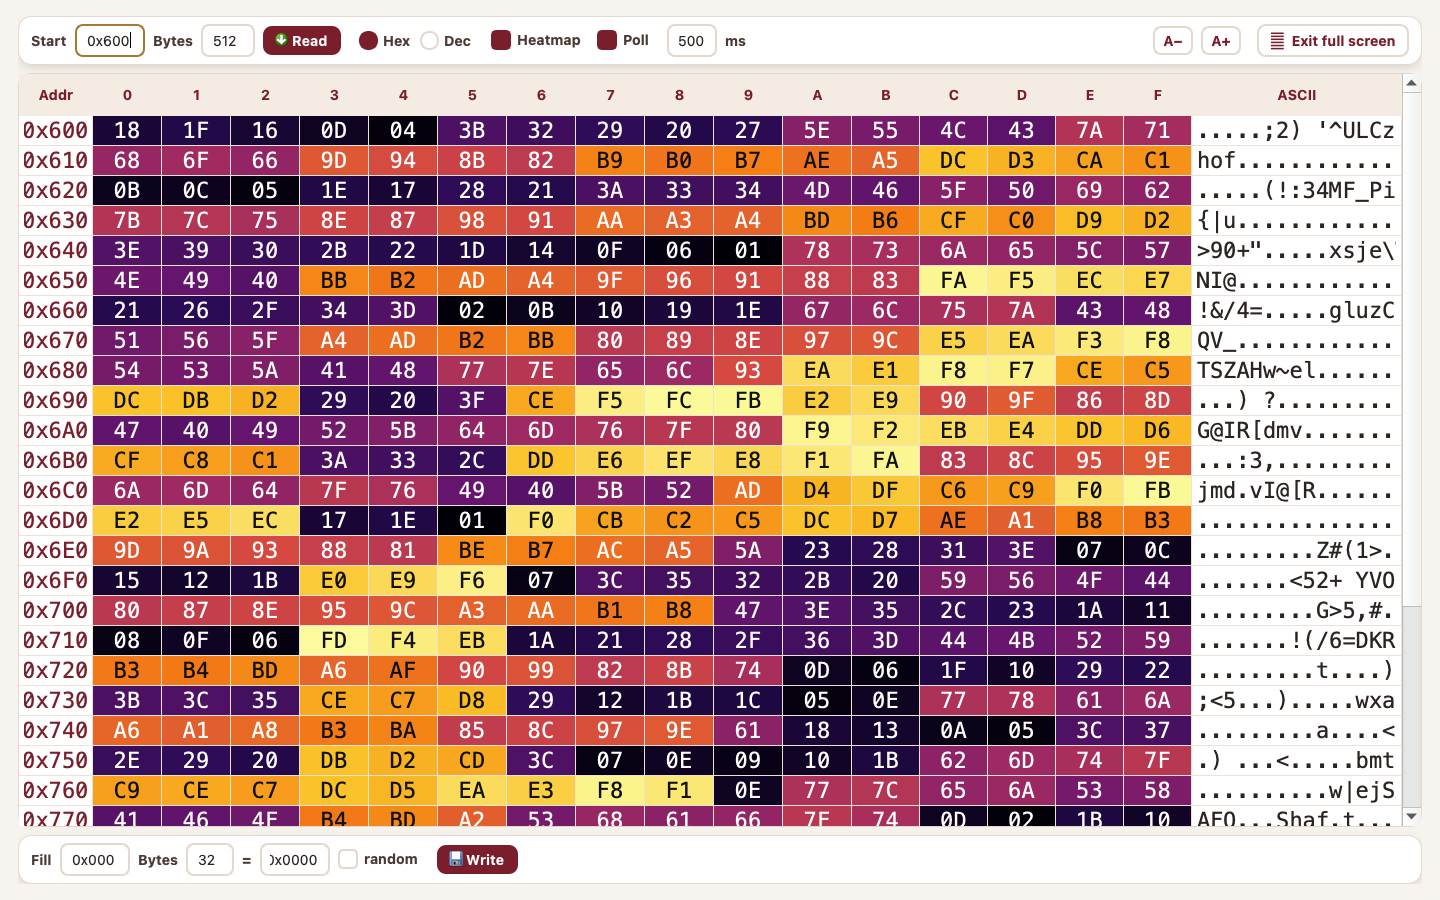Image resolution: width=1440 pixels, height=900 pixels.
Task: Click the Start address input field
Action: [x=110, y=41]
